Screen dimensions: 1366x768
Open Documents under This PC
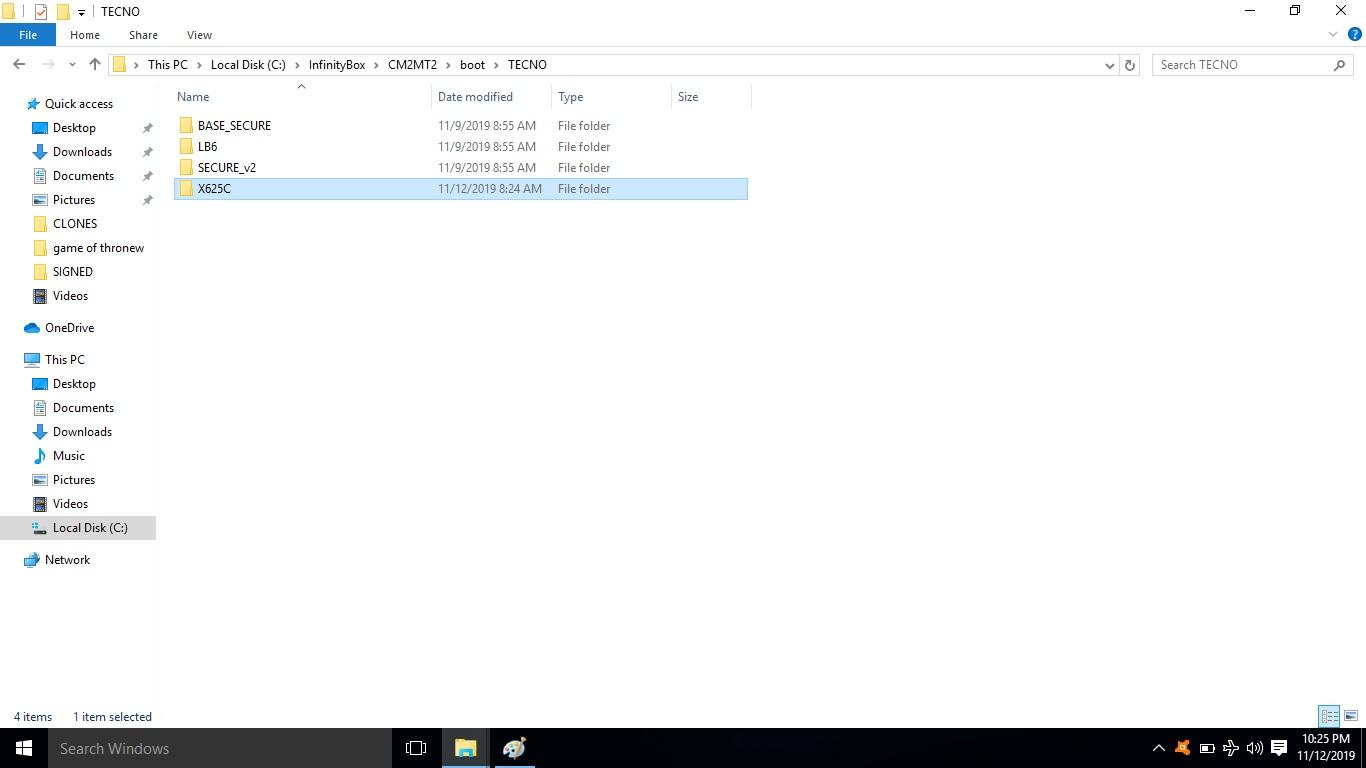click(83, 408)
